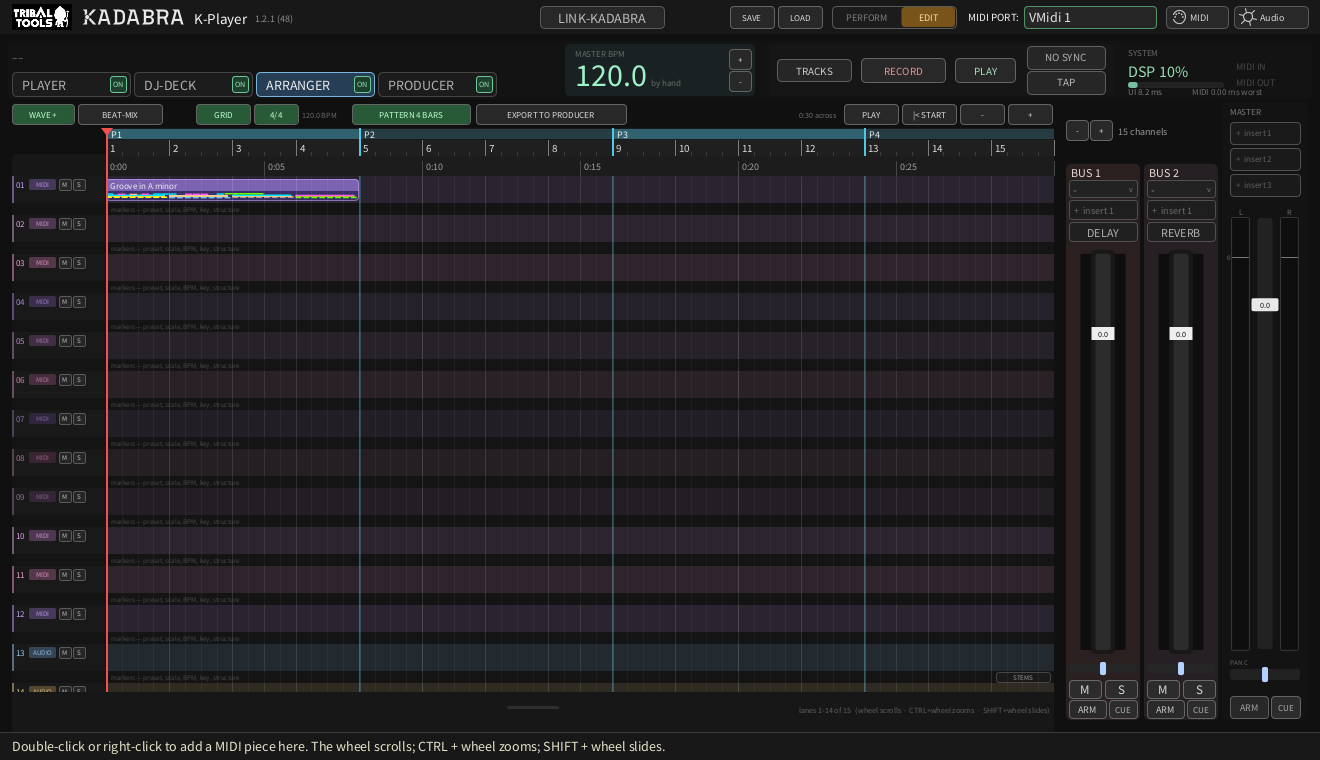Click the LOAD button
Image resolution: width=1320 pixels, height=760 pixels.
point(800,17)
